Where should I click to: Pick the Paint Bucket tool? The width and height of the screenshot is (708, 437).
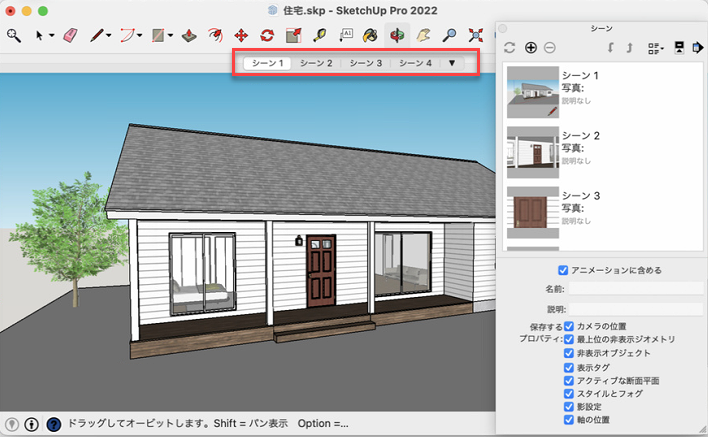click(x=371, y=35)
